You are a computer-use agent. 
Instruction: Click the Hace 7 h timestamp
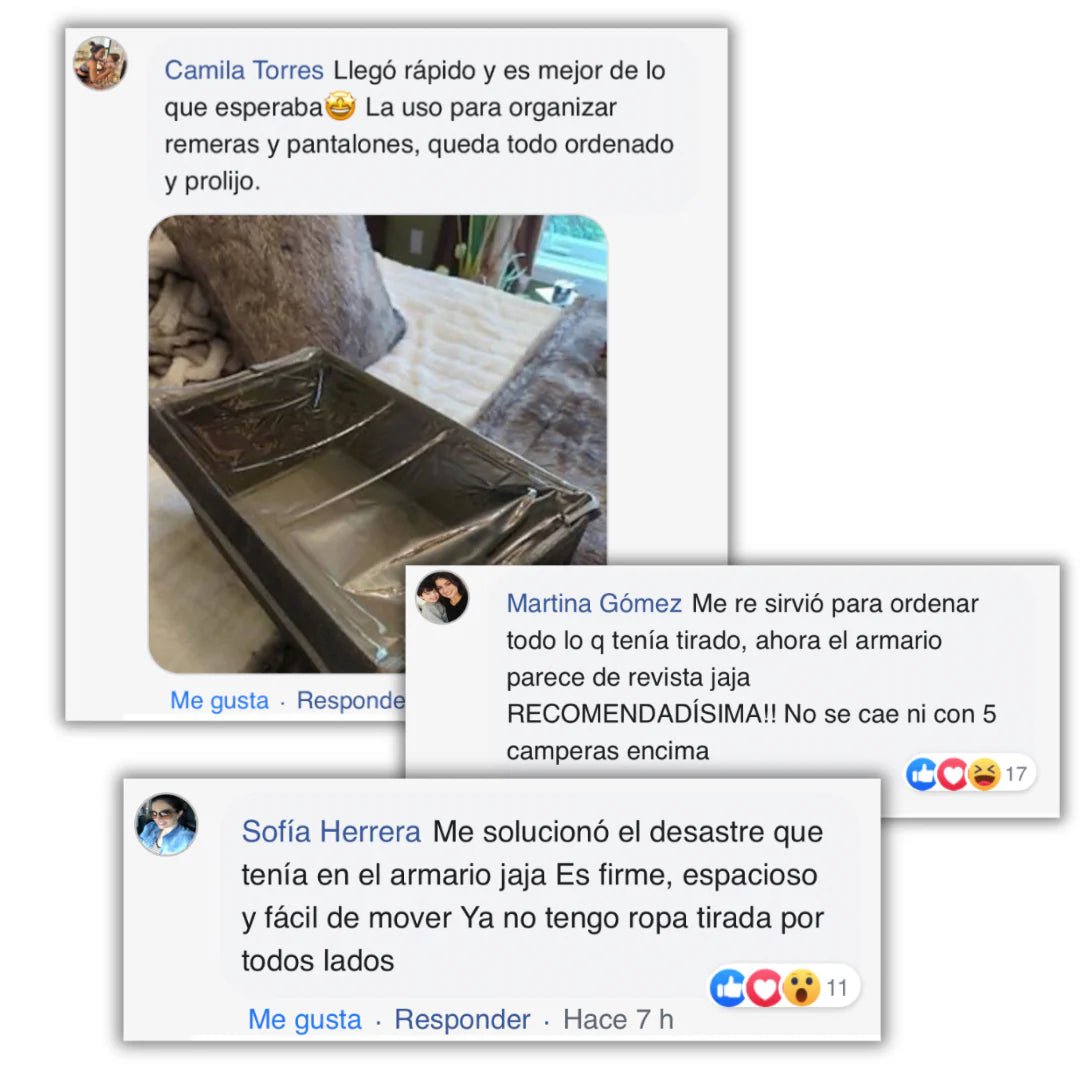pos(618,1019)
